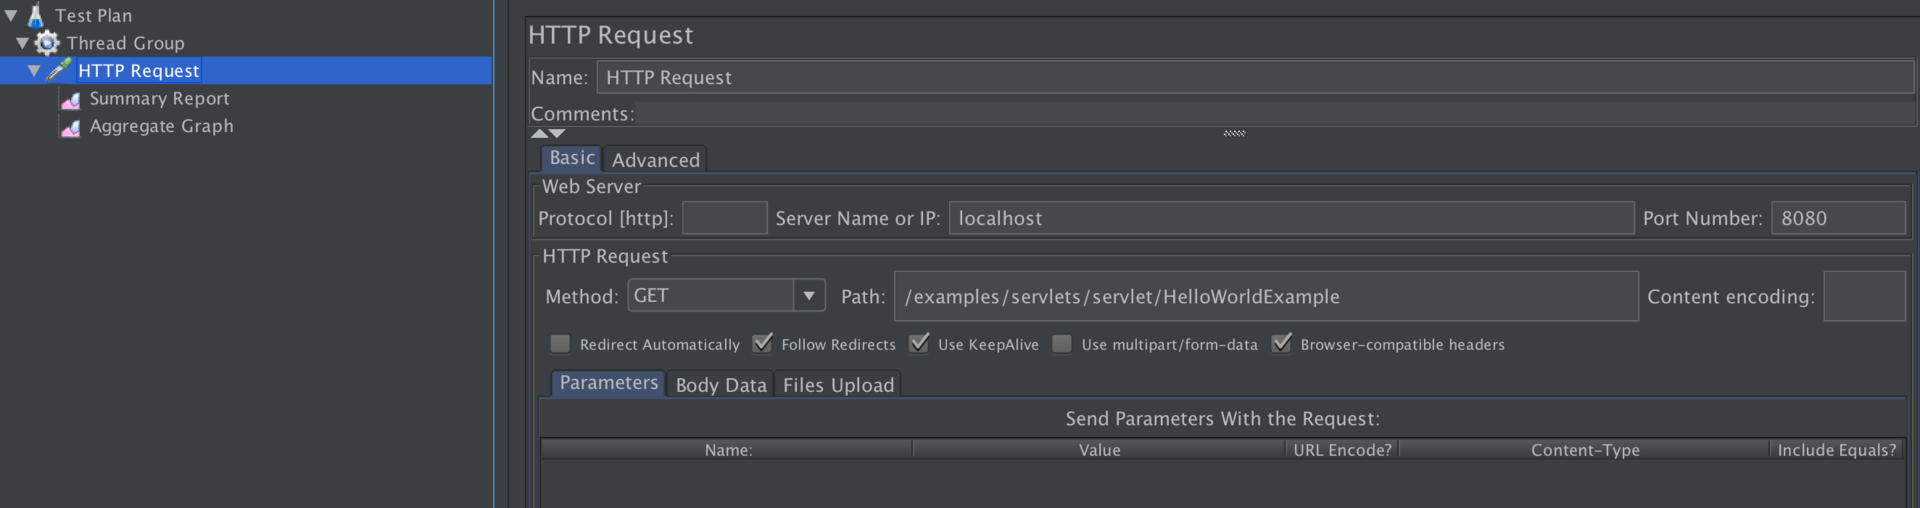Click the Thread Group gear icon
The height and width of the screenshot is (508, 1920).
coord(47,43)
